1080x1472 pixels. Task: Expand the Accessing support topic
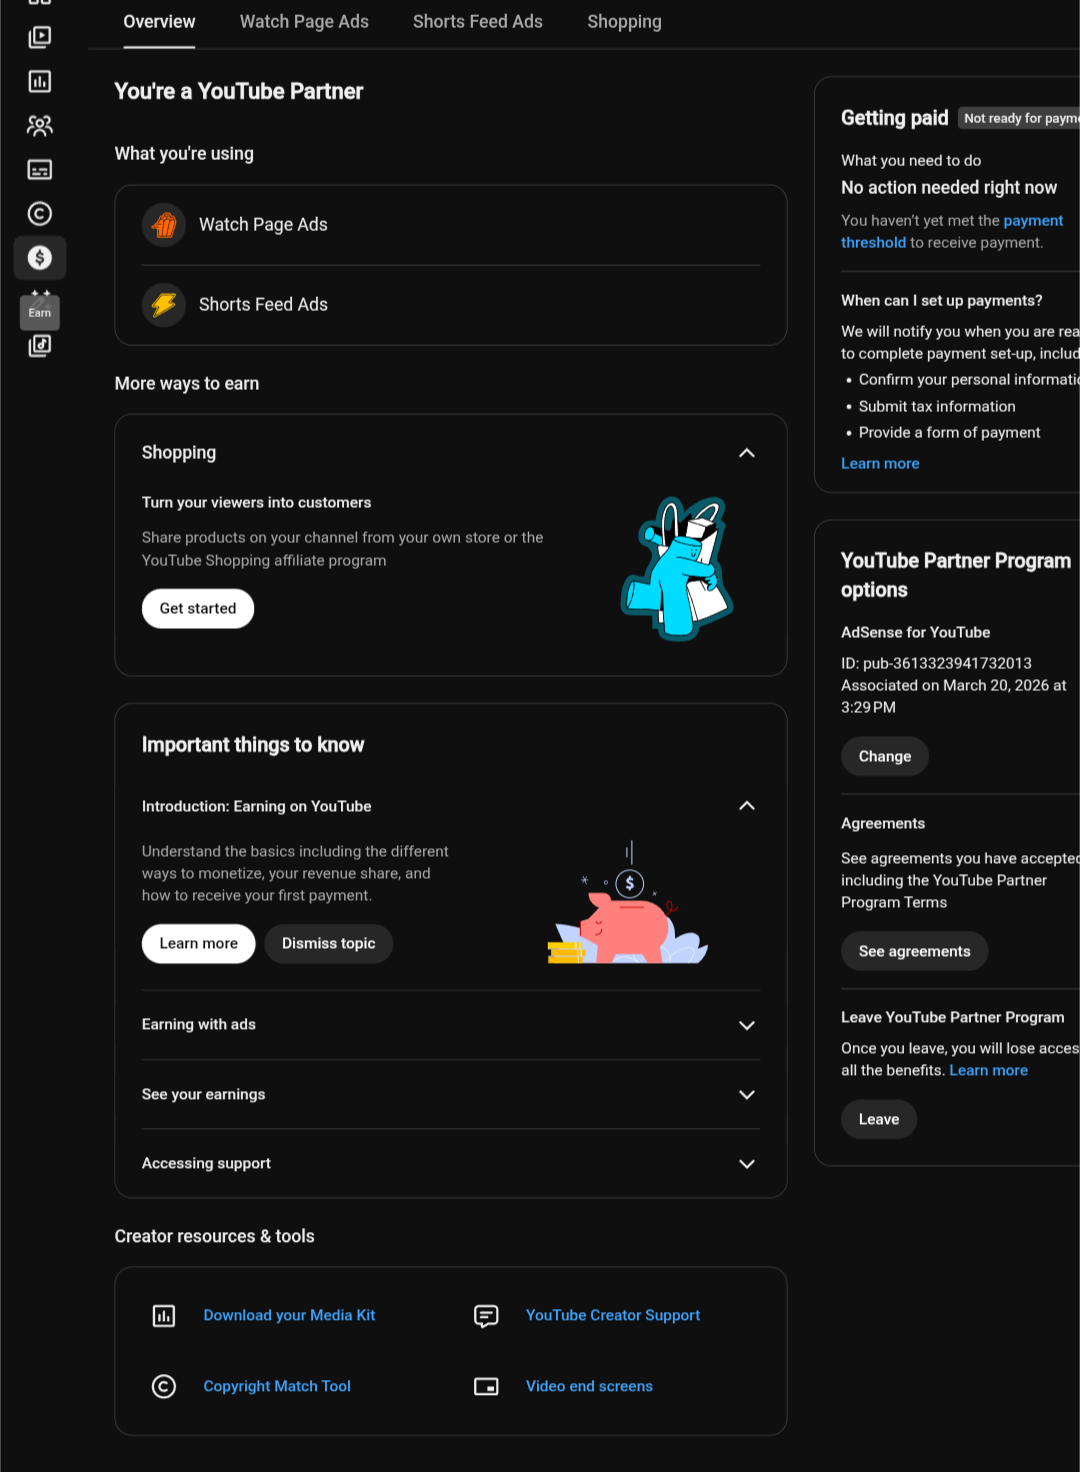tap(451, 1163)
